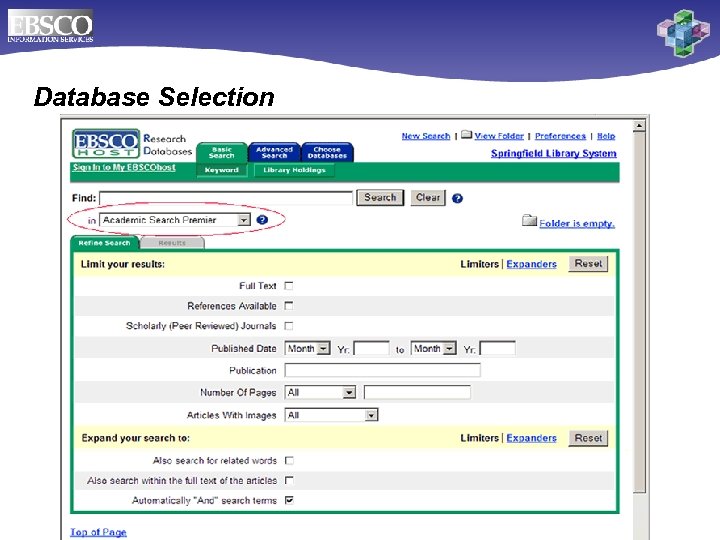Click Sign In to My EBSCOhost link
Image resolution: width=720 pixels, height=540 pixels.
click(x=124, y=167)
